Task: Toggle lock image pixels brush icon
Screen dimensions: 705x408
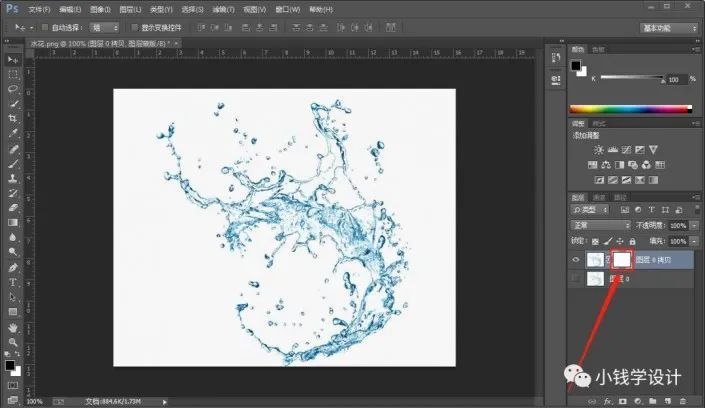Action: click(607, 242)
